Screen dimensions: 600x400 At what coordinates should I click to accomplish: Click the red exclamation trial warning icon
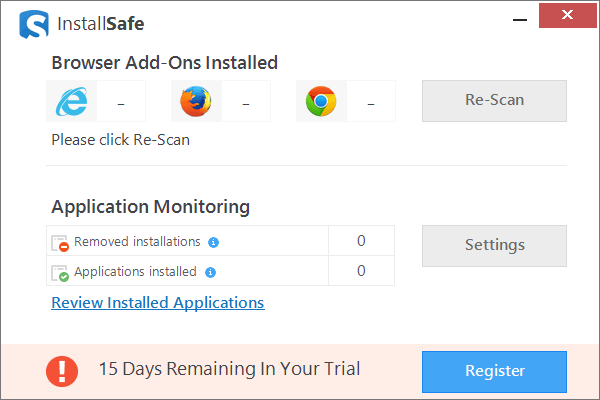click(x=62, y=370)
